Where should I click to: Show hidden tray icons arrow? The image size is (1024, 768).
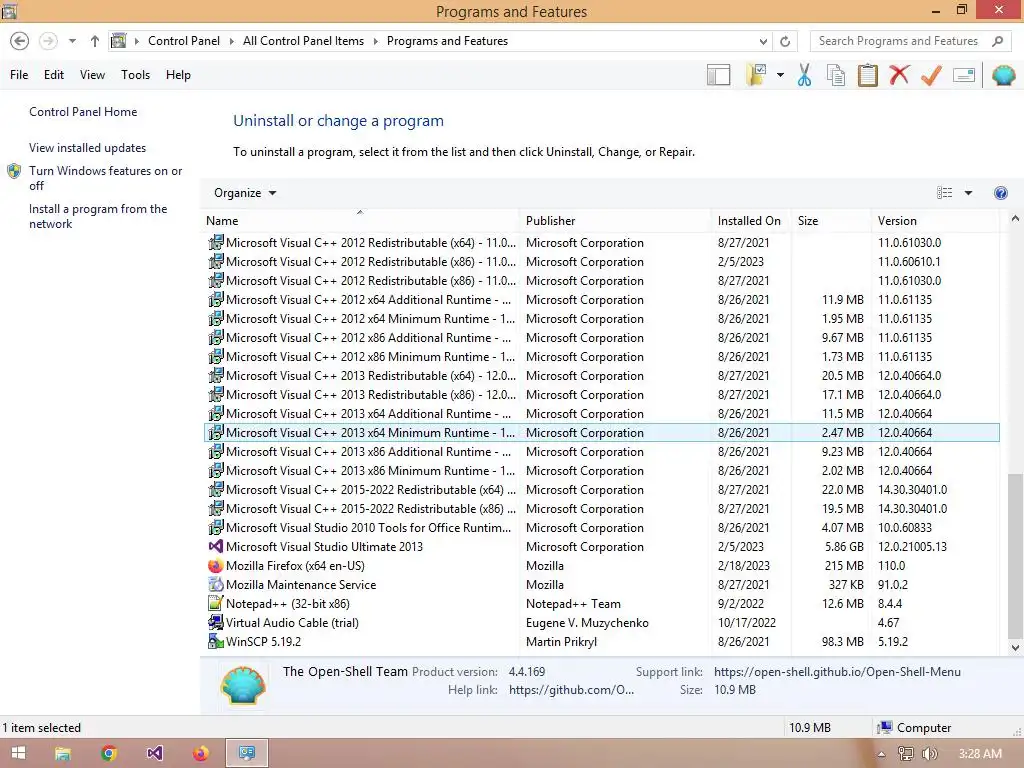[x=881, y=754]
